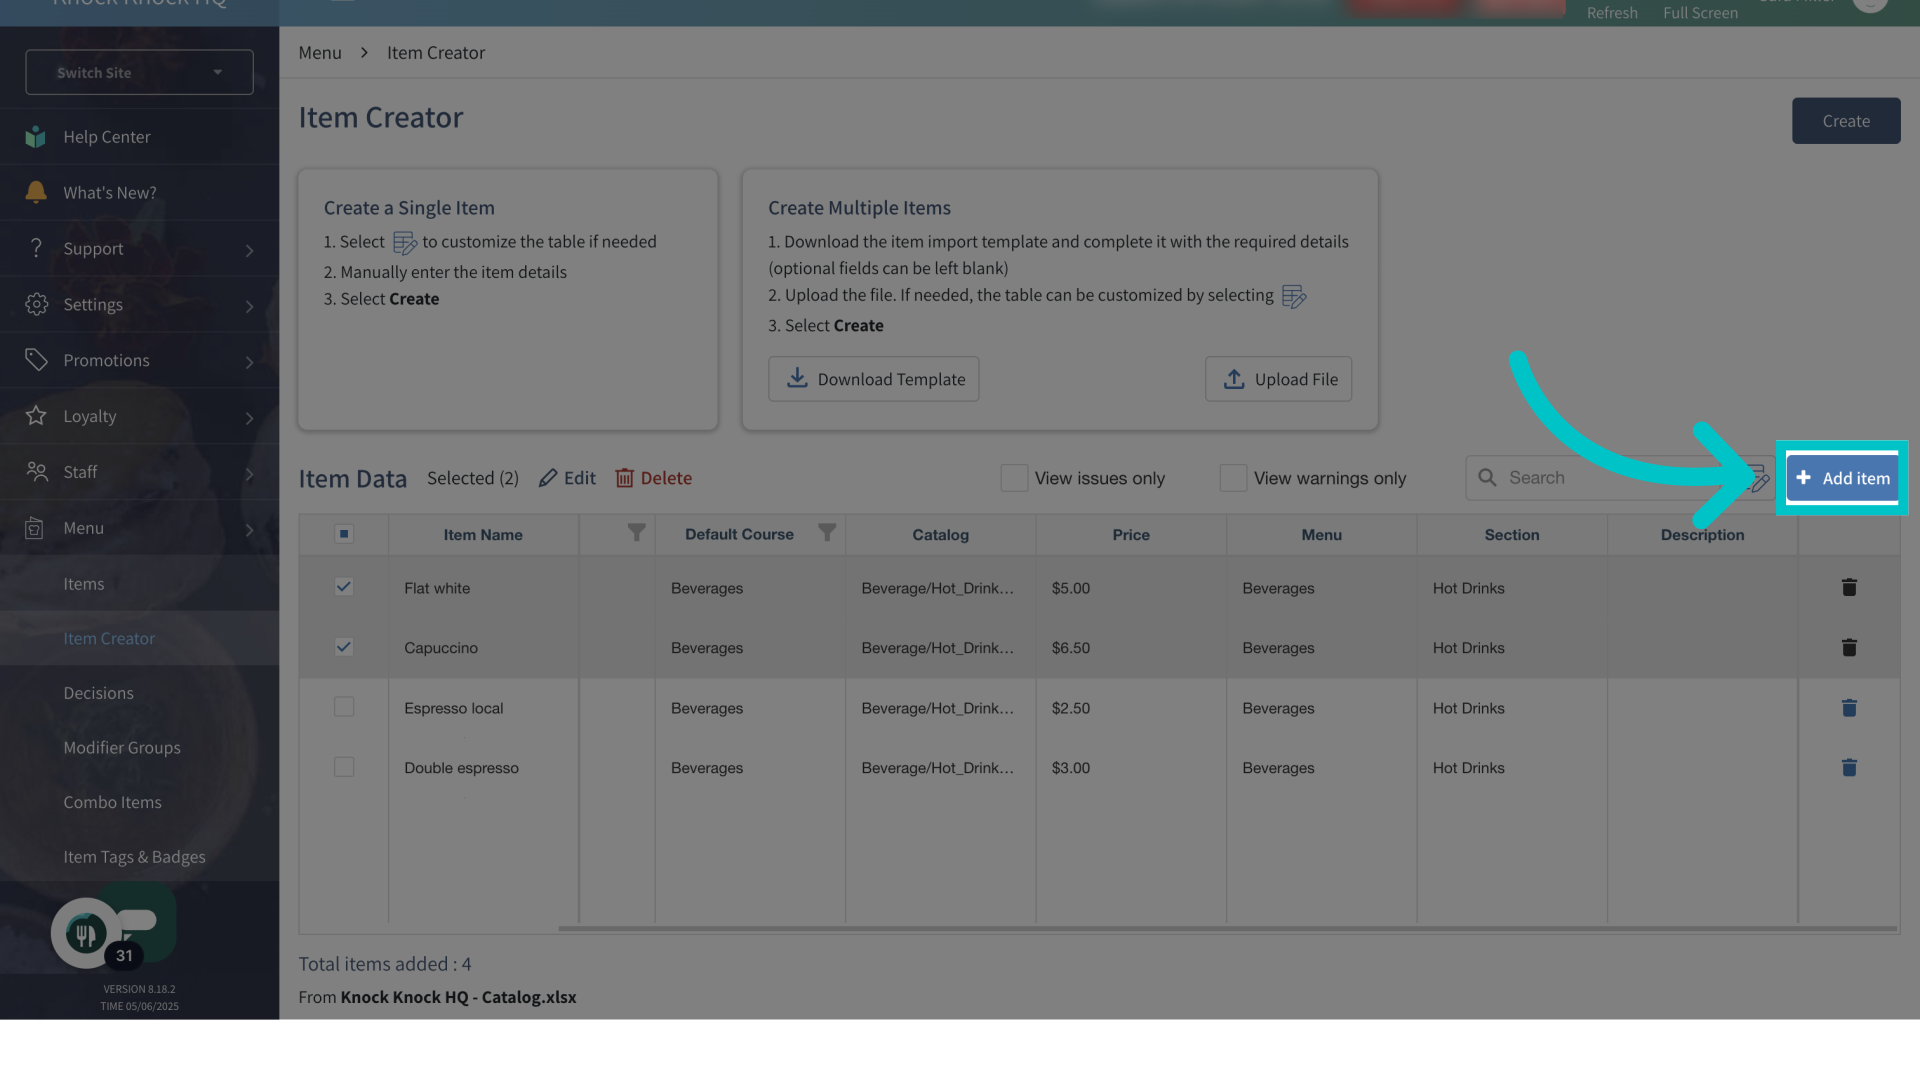This screenshot has height=1080, width=1920.
Task: Uncheck the Capuccino row checkbox
Action: click(344, 647)
